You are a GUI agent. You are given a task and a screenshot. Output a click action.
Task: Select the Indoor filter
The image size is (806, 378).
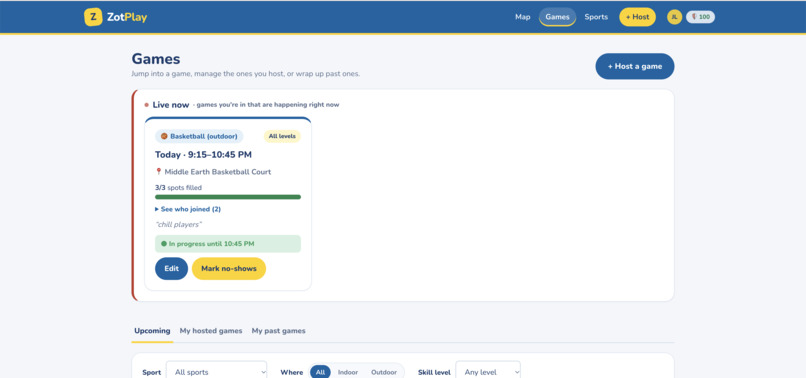pos(348,372)
